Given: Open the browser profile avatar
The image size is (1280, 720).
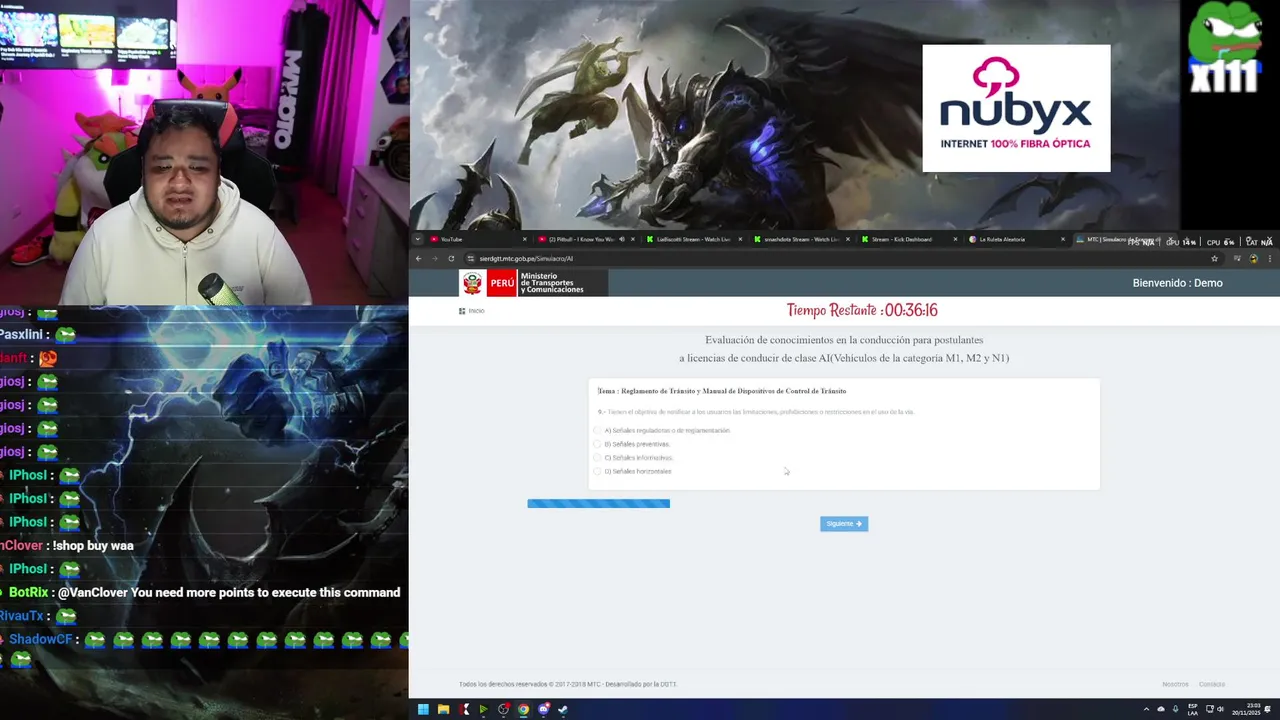Looking at the screenshot, I should tap(1253, 259).
